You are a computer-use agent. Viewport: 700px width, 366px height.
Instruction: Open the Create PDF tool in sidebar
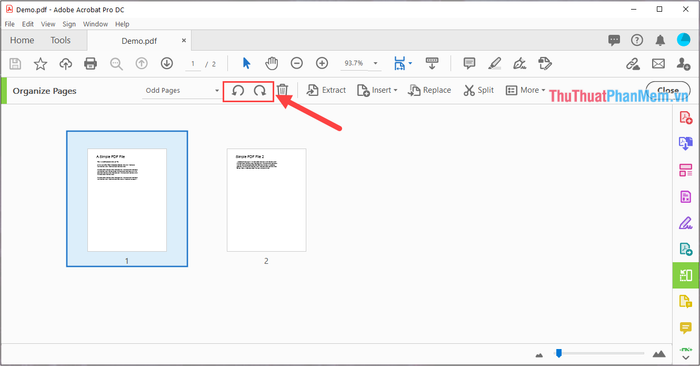(x=686, y=118)
